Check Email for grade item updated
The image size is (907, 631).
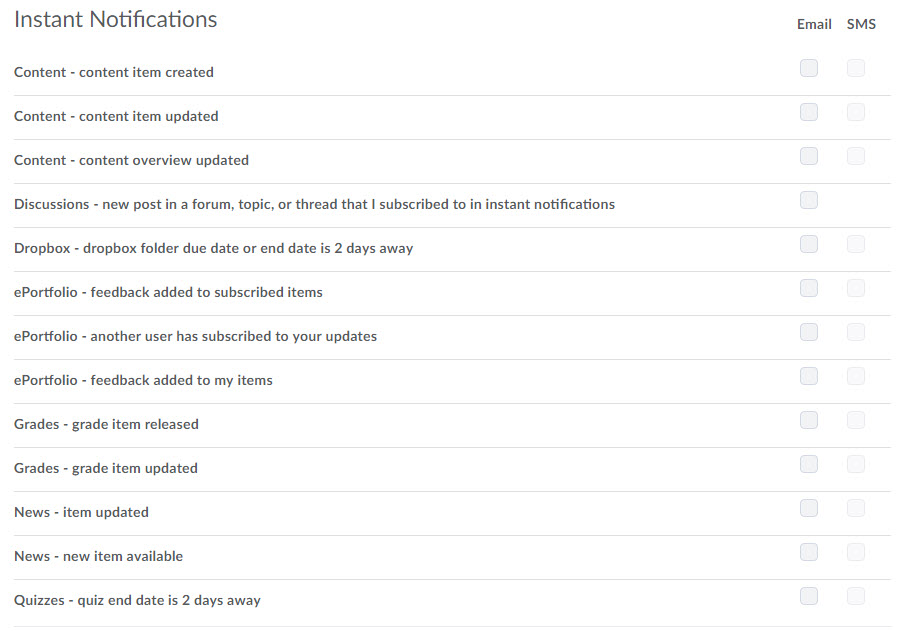pyautogui.click(x=809, y=464)
